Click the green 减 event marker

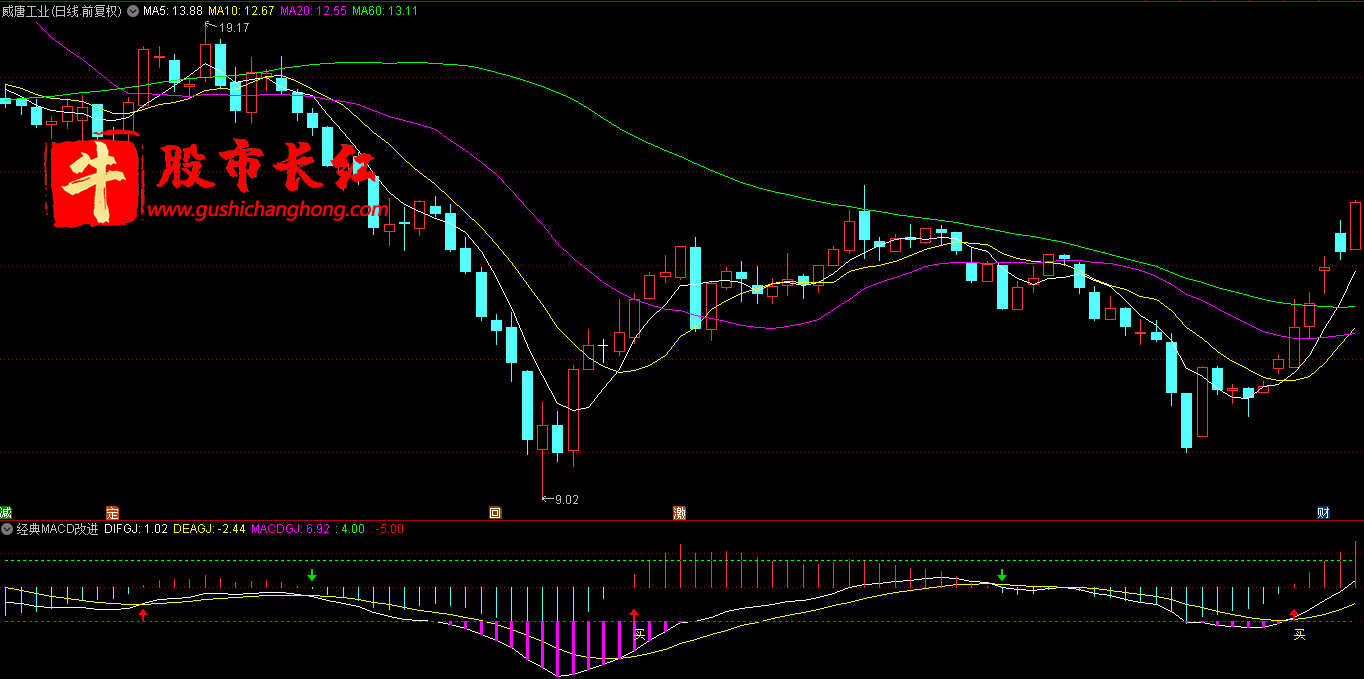[x=6, y=513]
